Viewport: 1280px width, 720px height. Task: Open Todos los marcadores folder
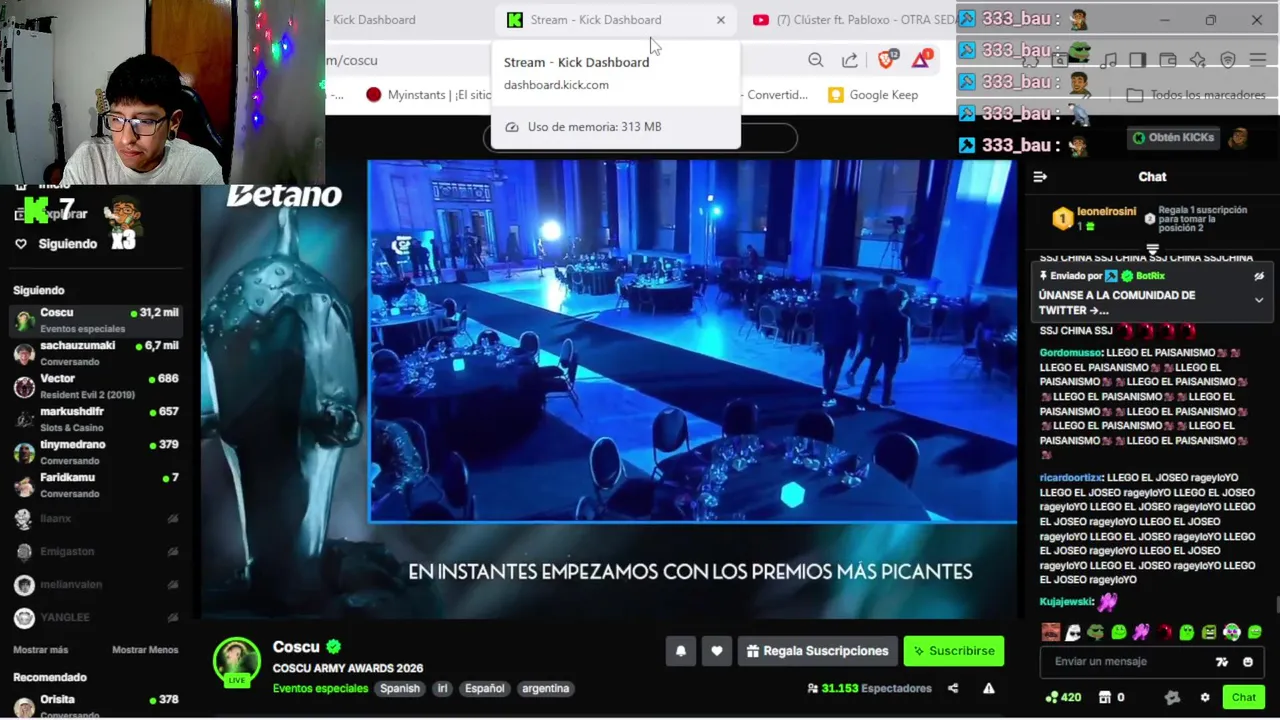click(x=1196, y=95)
